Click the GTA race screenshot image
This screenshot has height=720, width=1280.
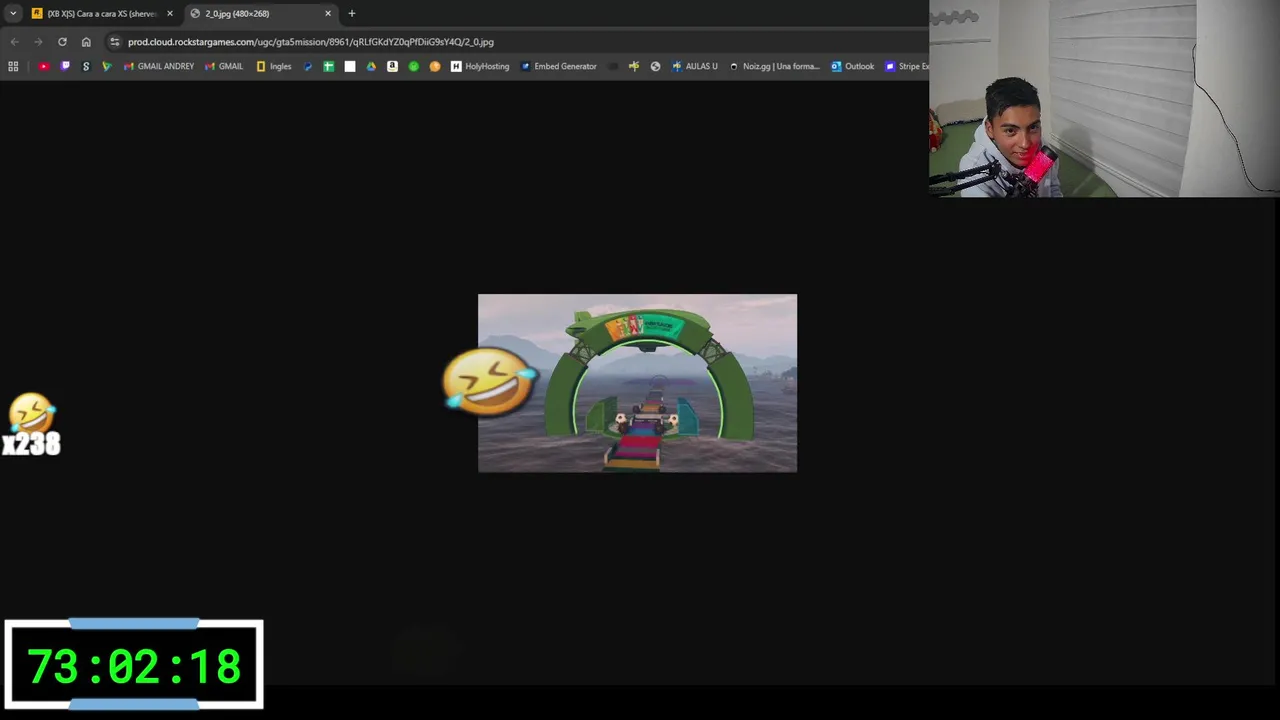coord(637,383)
